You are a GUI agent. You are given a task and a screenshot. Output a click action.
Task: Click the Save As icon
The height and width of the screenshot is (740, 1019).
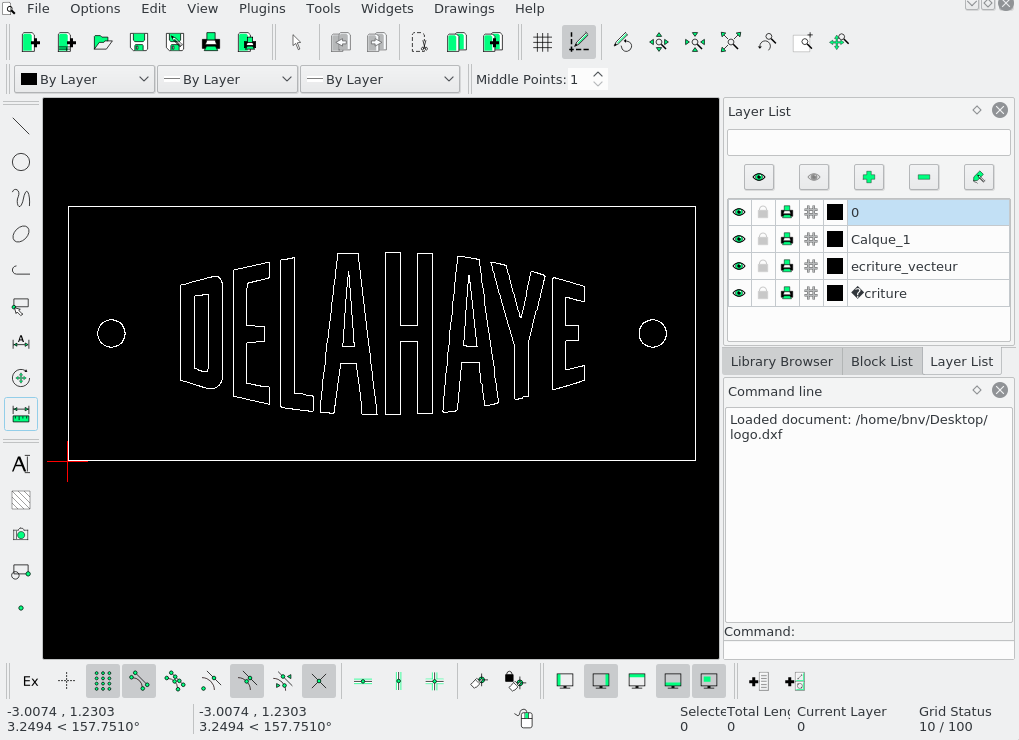[175, 43]
